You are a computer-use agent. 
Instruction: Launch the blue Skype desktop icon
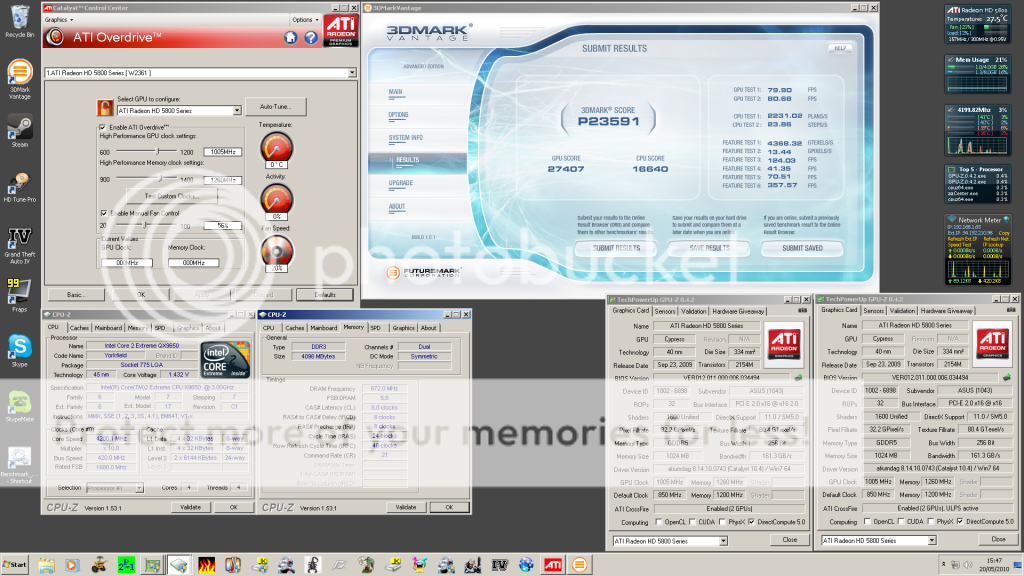tap(20, 351)
